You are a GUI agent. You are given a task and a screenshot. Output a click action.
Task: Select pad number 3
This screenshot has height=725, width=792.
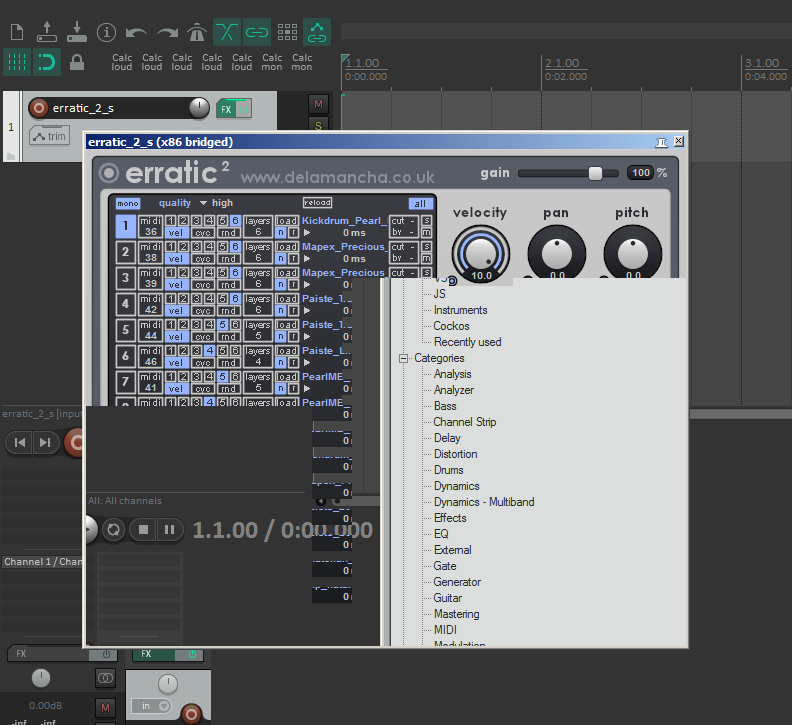[125, 278]
